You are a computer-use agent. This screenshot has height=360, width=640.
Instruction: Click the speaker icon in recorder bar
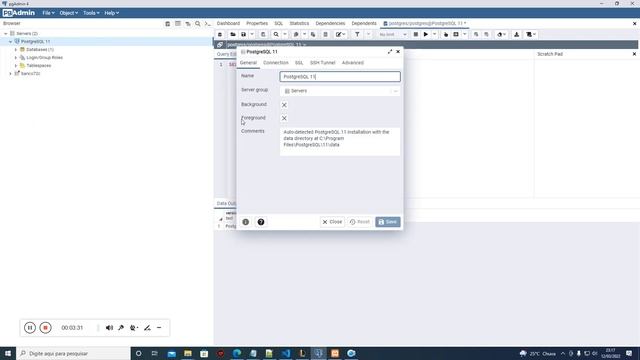[x=109, y=328]
